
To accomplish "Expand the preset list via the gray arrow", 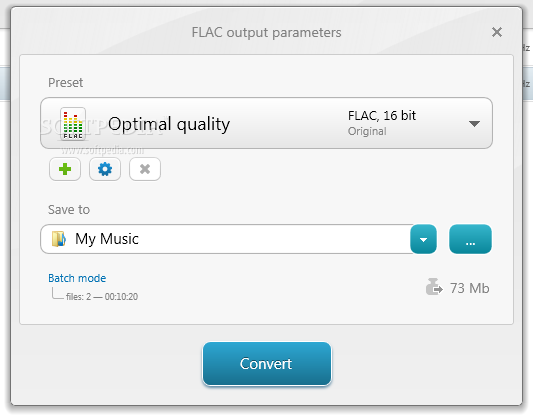I will pos(474,123).
